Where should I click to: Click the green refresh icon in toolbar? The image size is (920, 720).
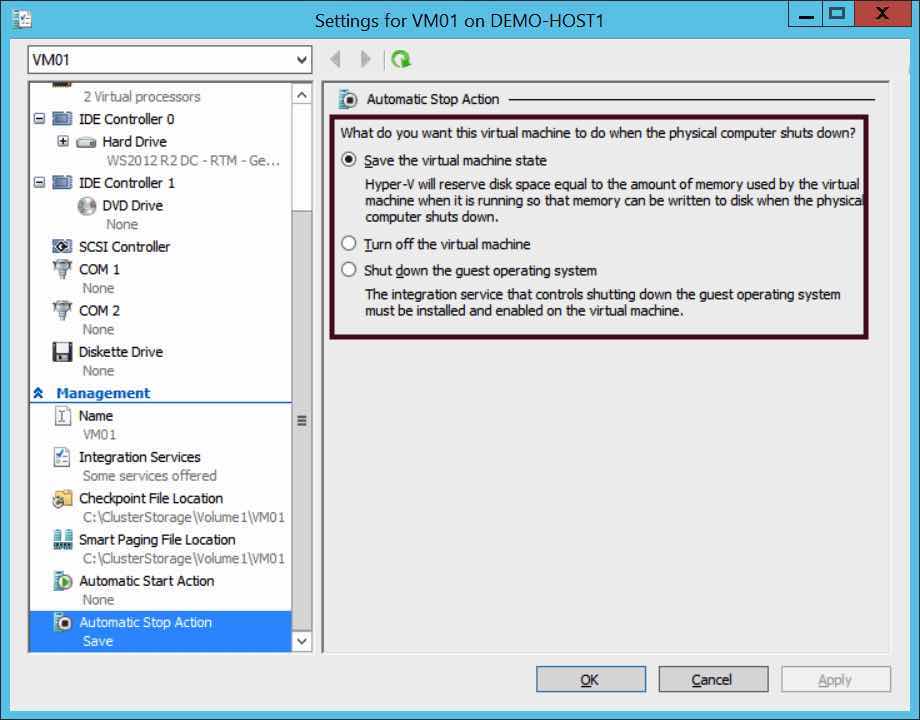pyautogui.click(x=401, y=59)
